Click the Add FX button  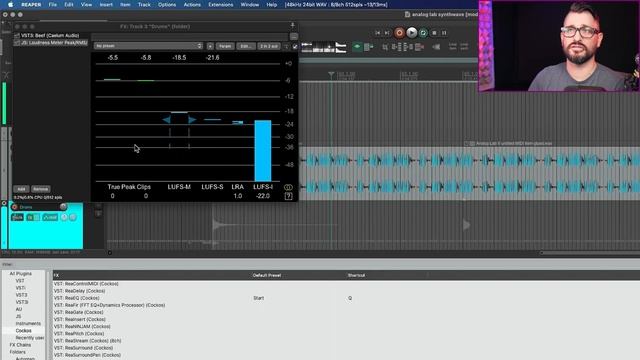click(x=21, y=189)
